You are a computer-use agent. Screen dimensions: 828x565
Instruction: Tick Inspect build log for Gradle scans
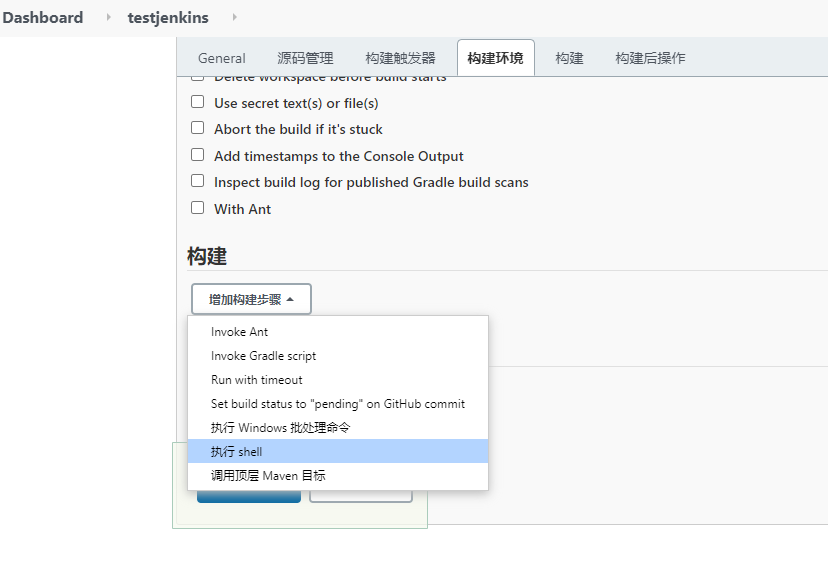coord(197,181)
